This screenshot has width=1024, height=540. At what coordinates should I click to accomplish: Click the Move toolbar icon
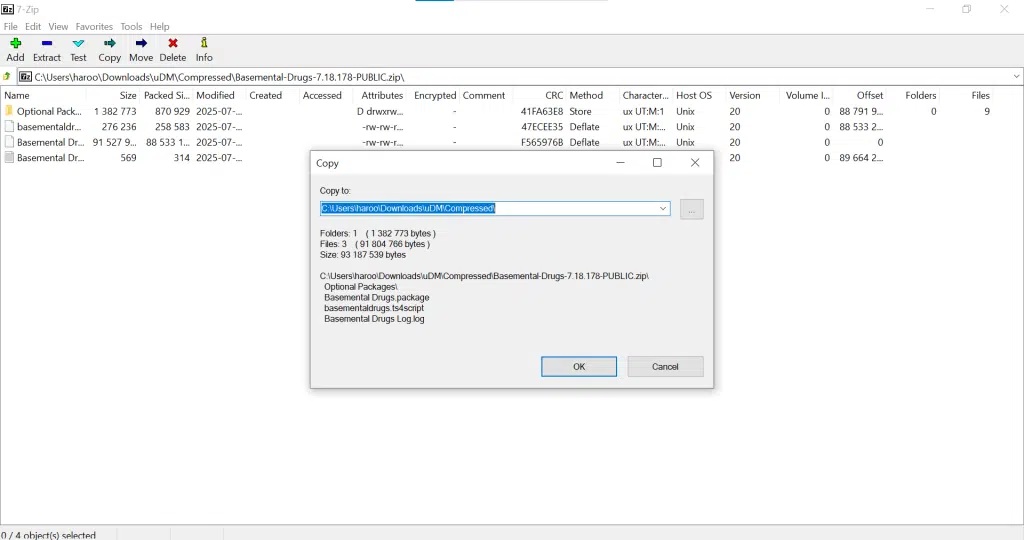pos(141,44)
